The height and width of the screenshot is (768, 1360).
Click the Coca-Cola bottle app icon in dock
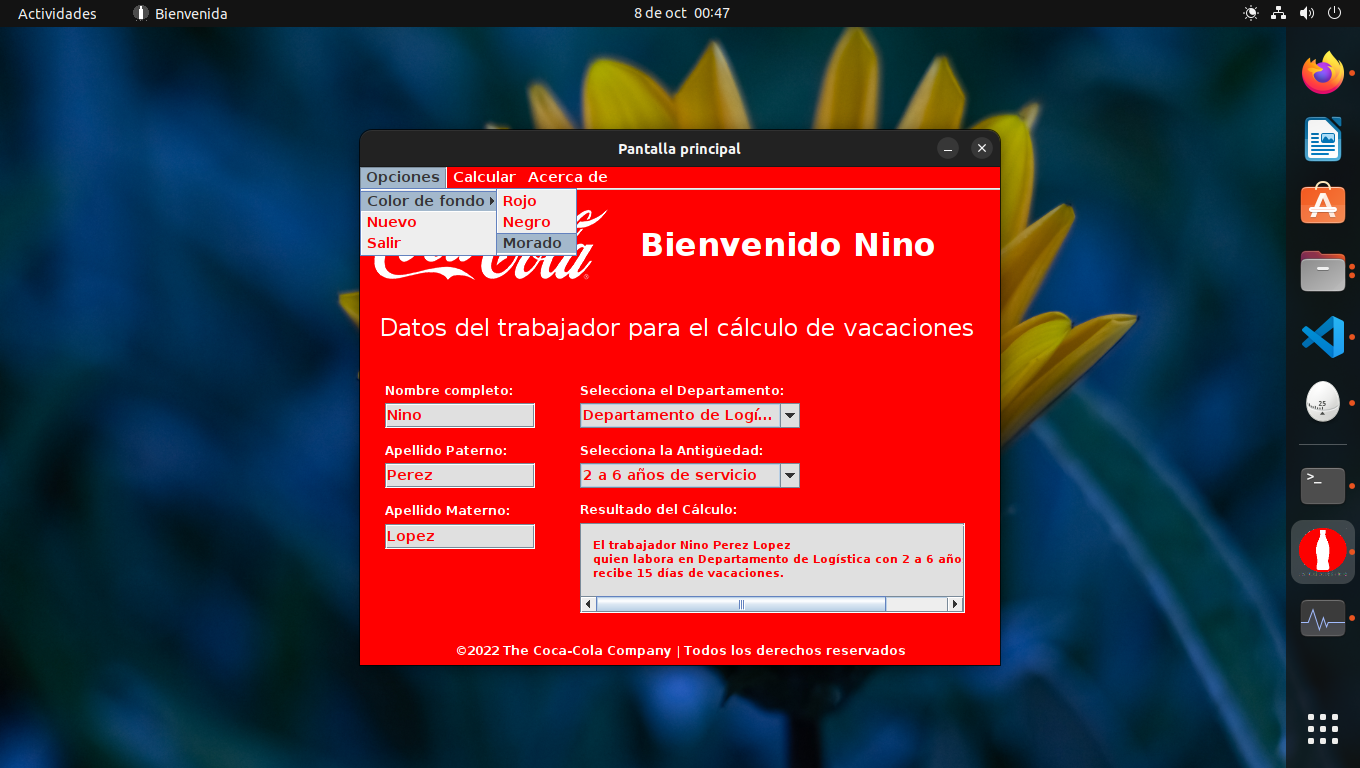[1323, 552]
